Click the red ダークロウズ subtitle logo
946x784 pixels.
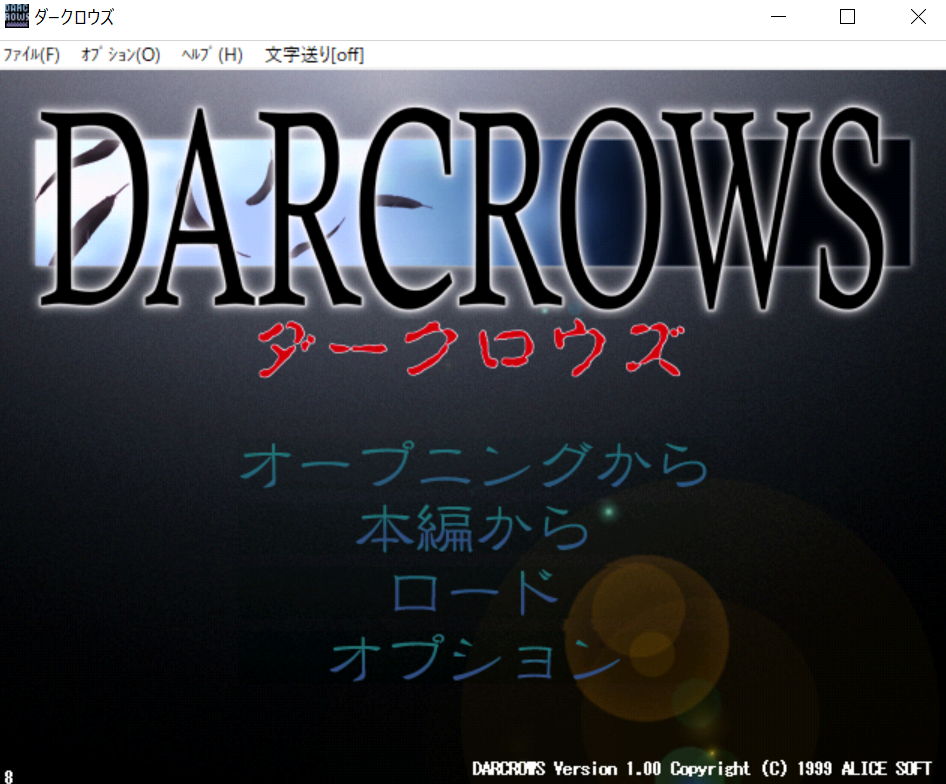tap(472, 349)
